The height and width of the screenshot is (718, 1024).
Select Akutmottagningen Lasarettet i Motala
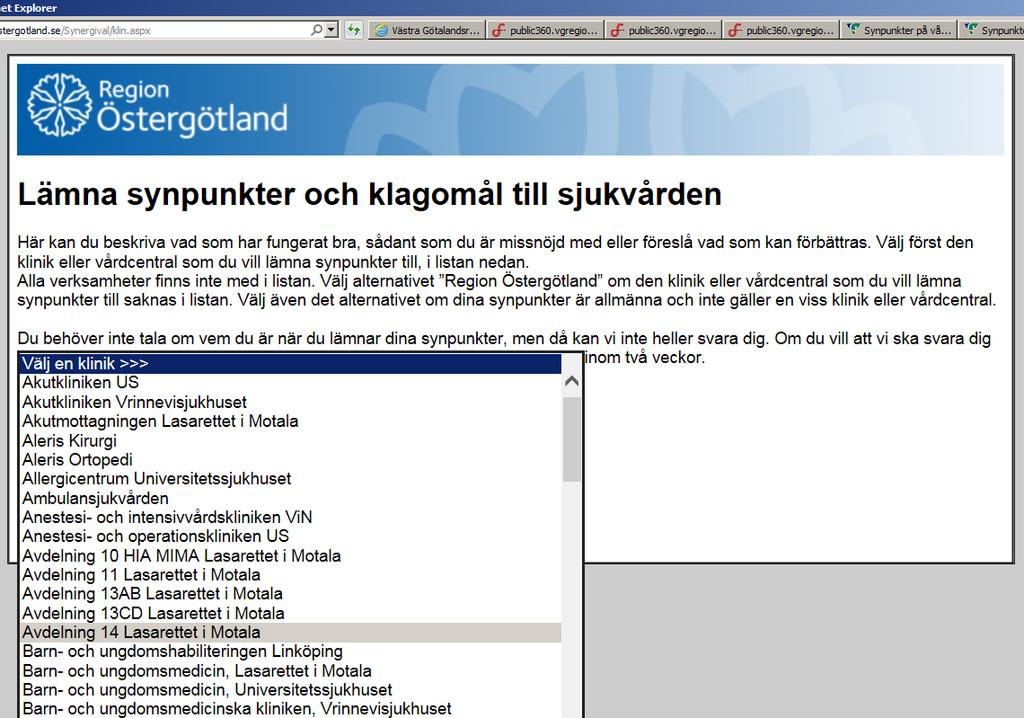click(291, 421)
